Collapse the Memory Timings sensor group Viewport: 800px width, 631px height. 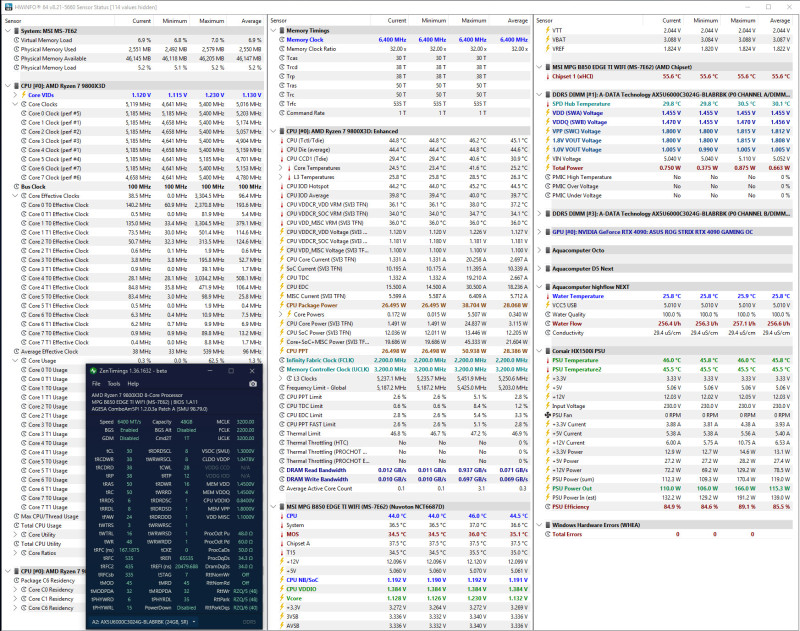273,31
